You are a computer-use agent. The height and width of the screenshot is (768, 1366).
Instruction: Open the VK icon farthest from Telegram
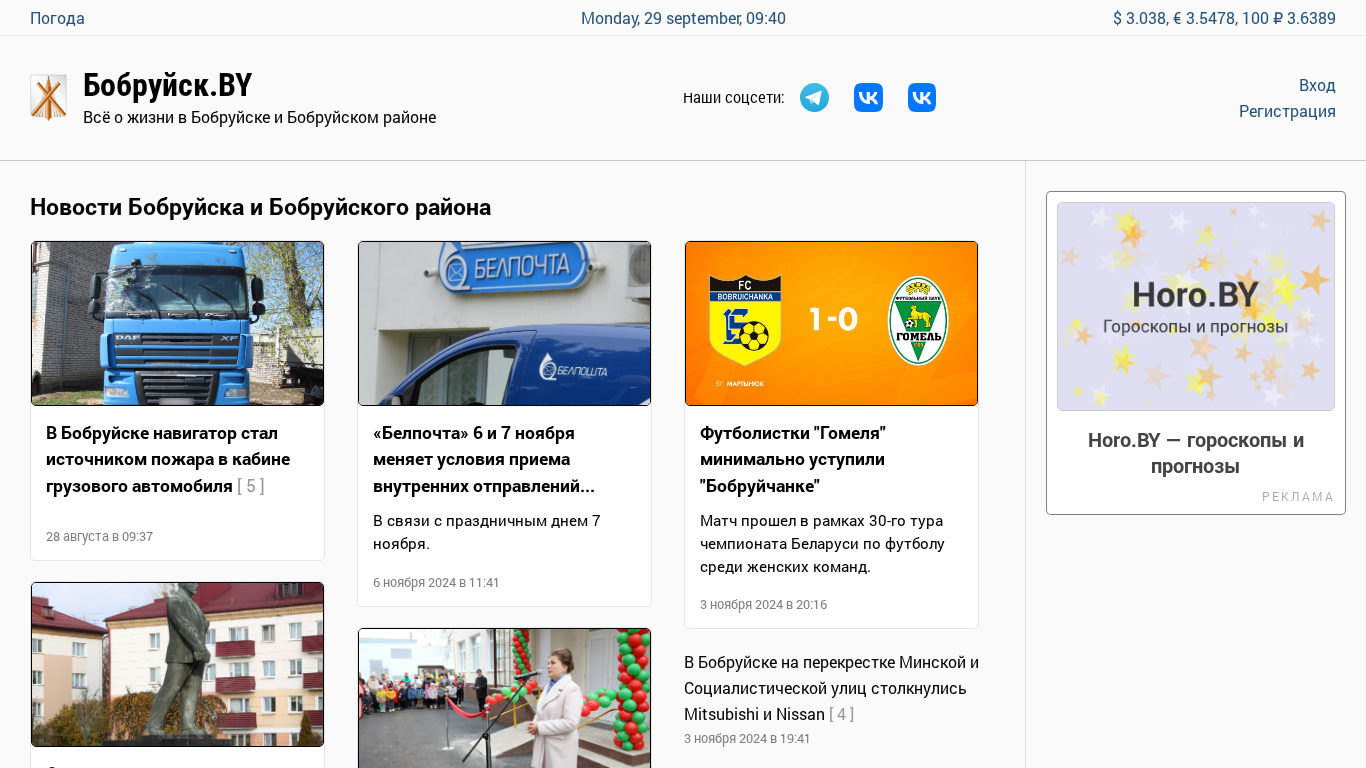[922, 97]
